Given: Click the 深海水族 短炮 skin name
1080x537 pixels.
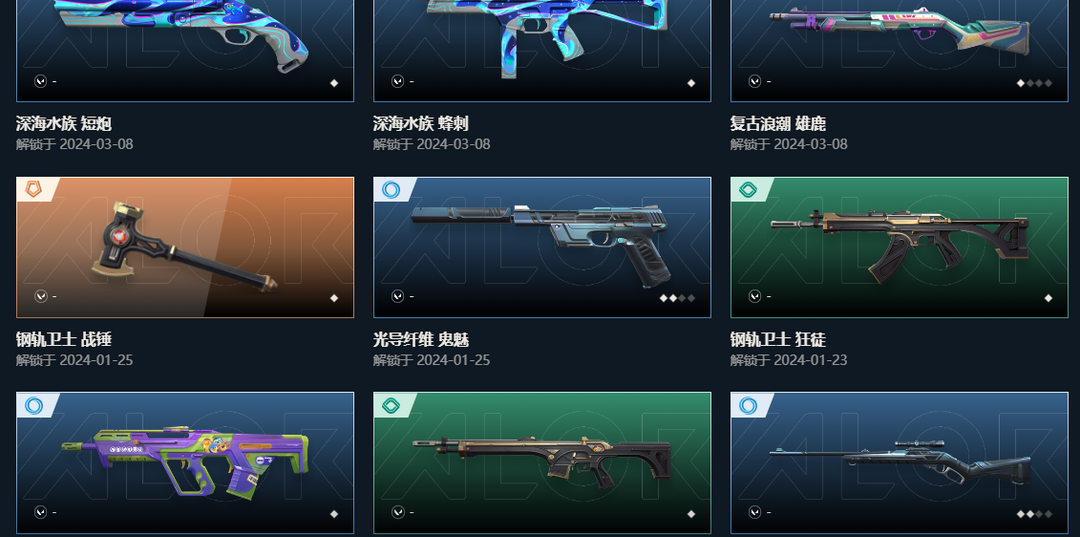Looking at the screenshot, I should [x=64, y=124].
